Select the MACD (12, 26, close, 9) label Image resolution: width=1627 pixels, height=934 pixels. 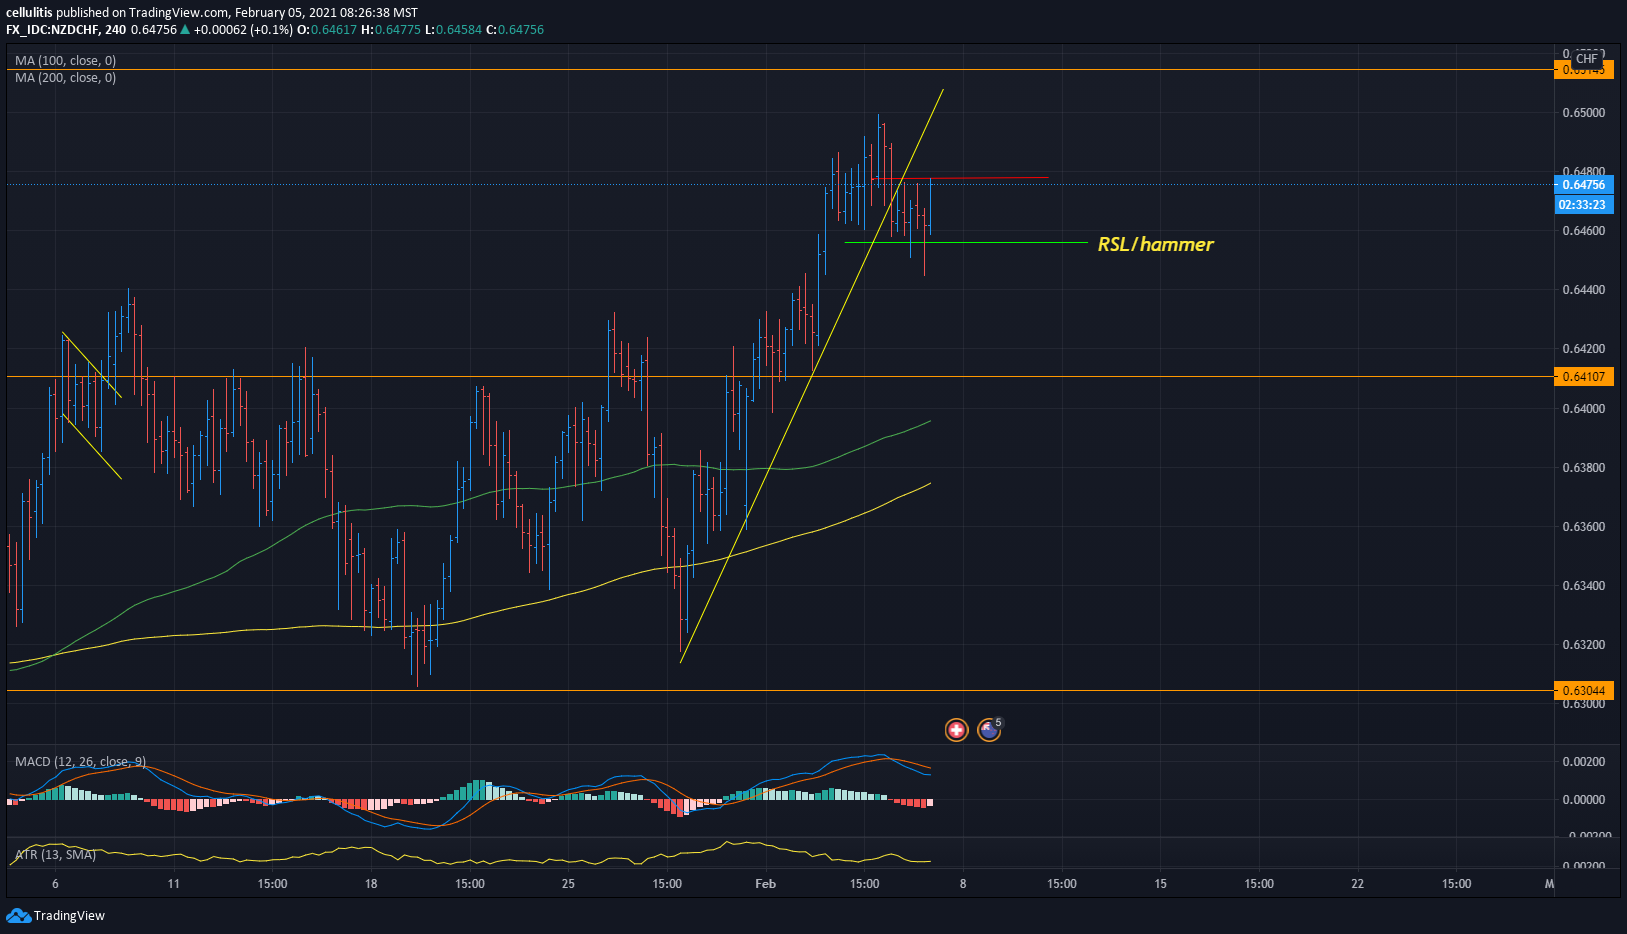[80, 762]
